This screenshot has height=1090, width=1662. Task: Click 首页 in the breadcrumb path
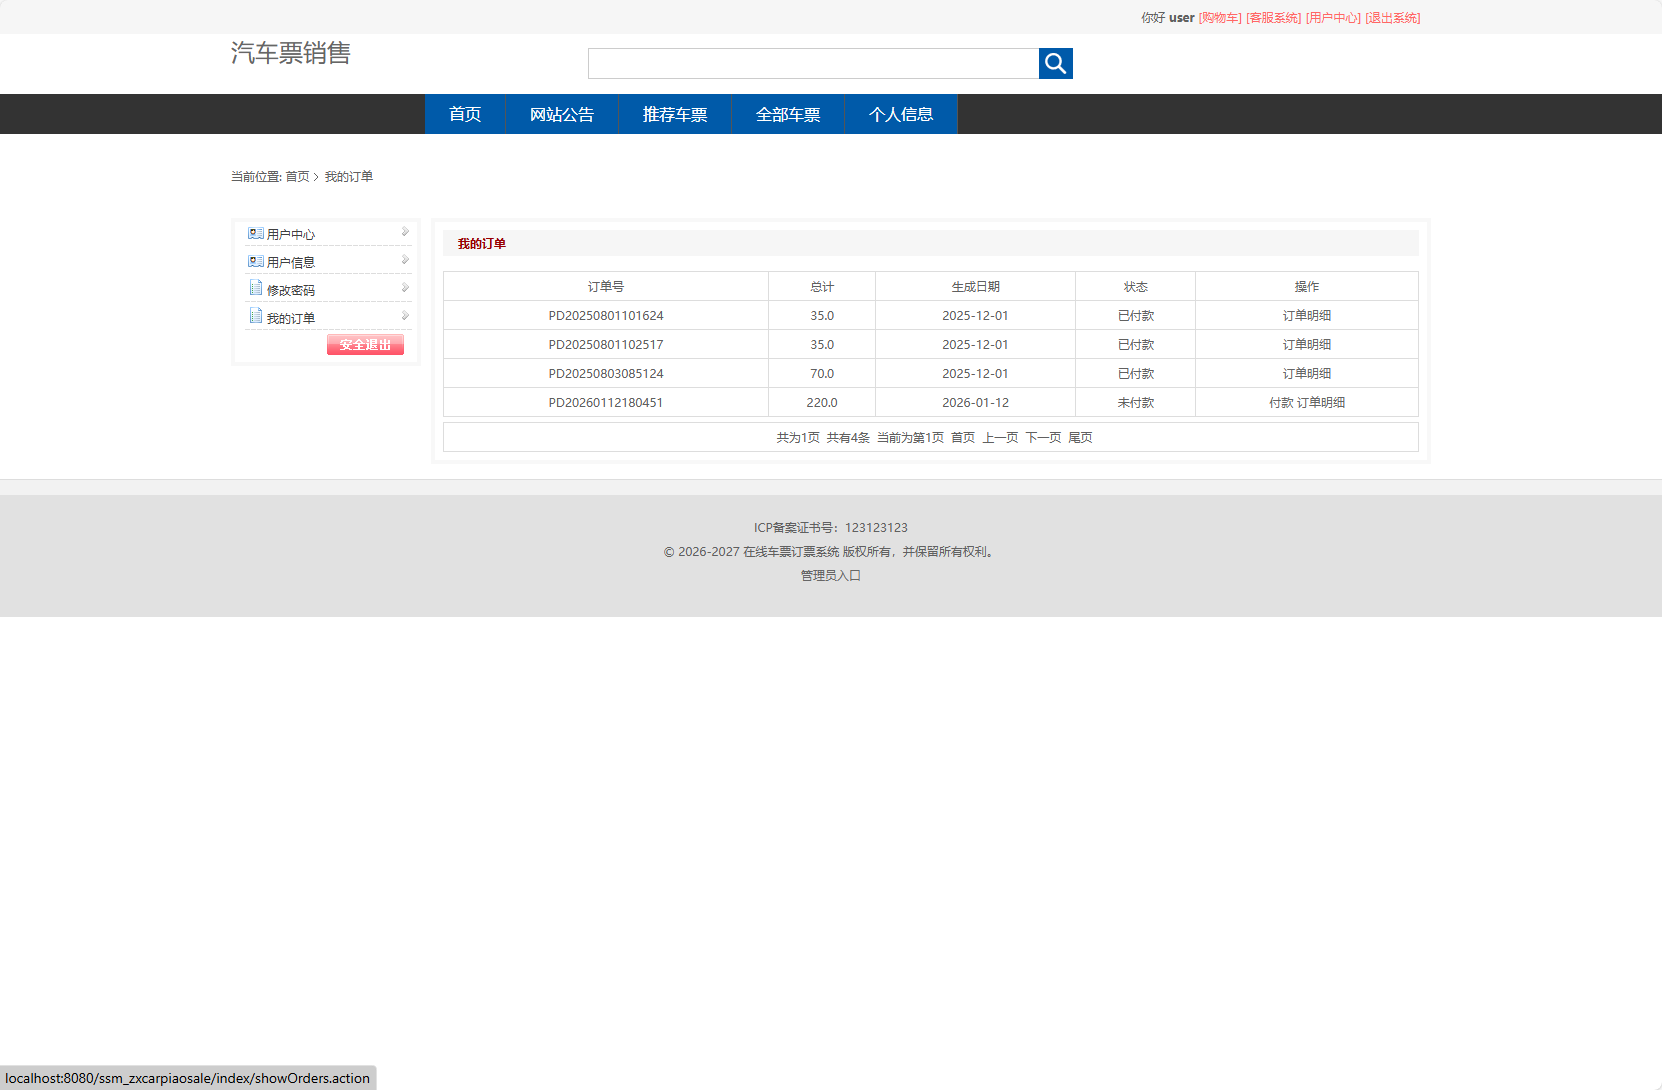pyautogui.click(x=297, y=177)
